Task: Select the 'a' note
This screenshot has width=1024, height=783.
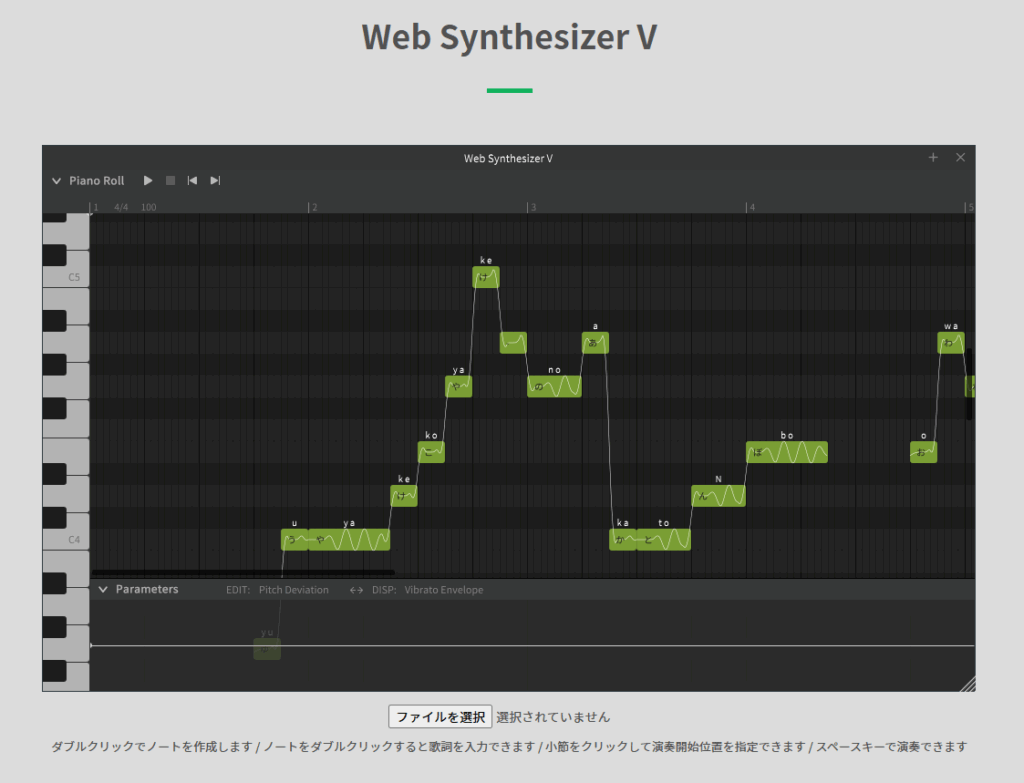Action: (596, 343)
